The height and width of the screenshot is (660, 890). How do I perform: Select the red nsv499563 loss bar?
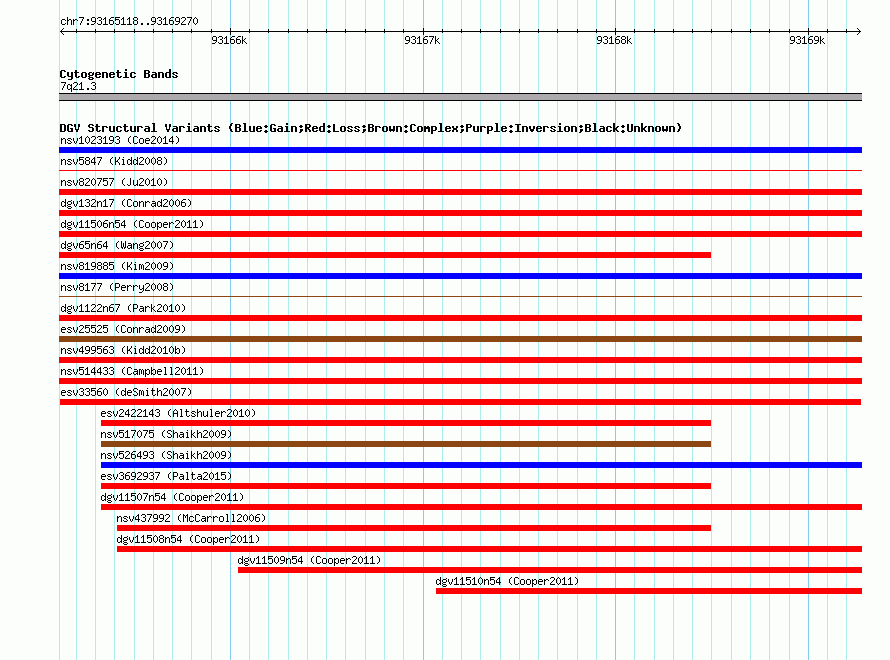pos(460,360)
